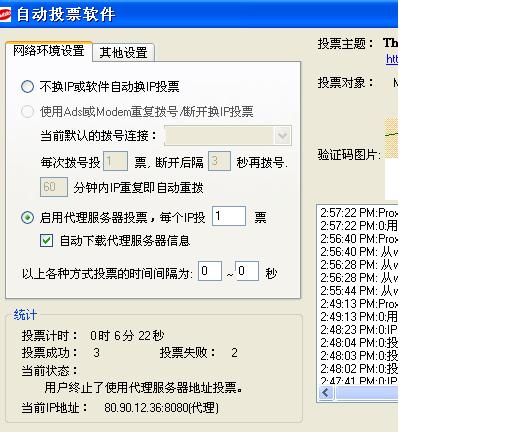Click the 当前默认的拨号连接 combo box field
The height and width of the screenshot is (432, 512).
(228, 136)
